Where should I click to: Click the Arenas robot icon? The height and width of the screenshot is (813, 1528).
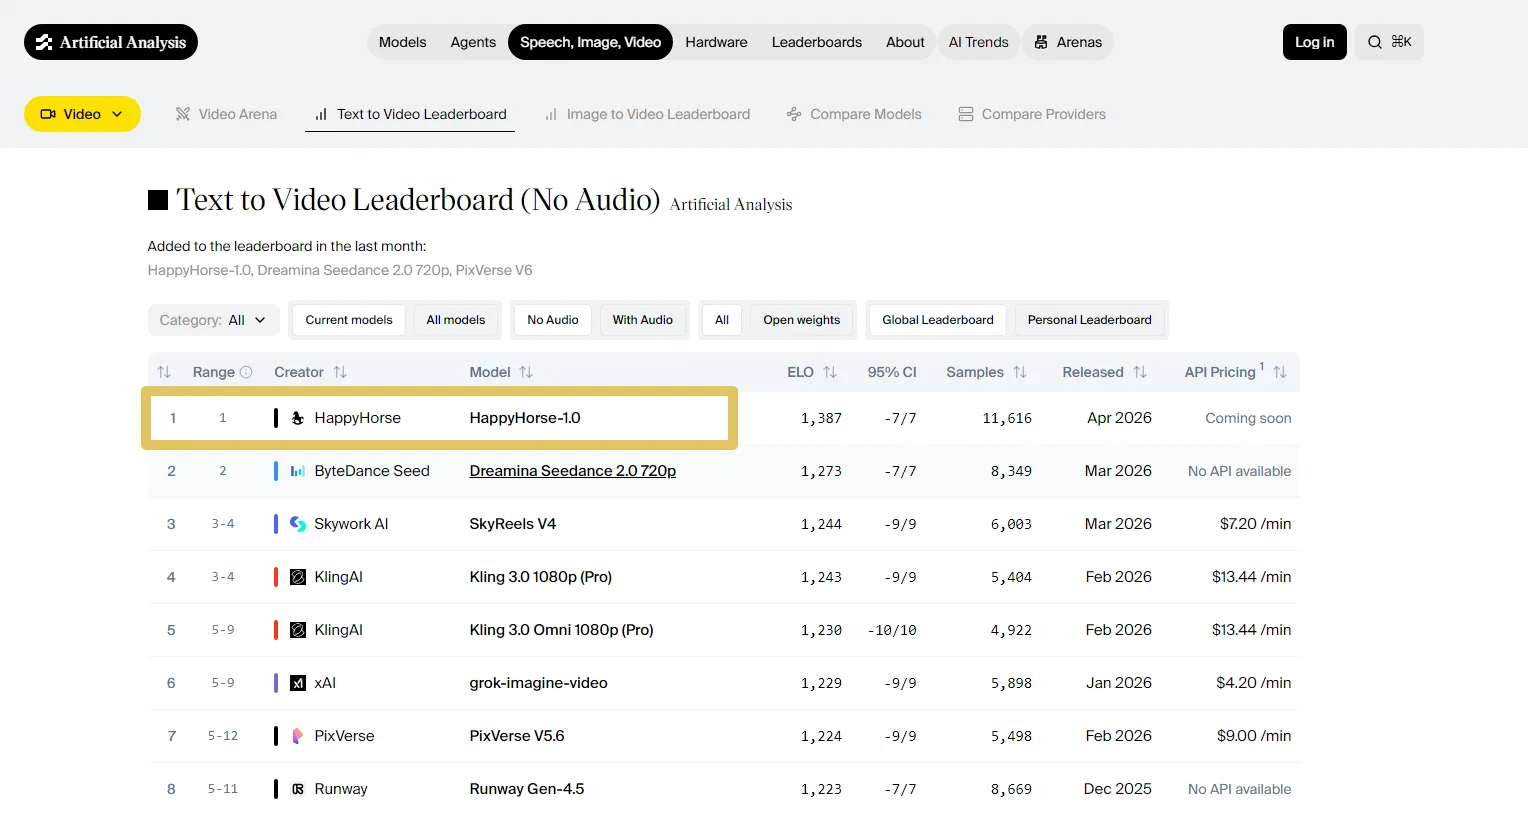1041,42
